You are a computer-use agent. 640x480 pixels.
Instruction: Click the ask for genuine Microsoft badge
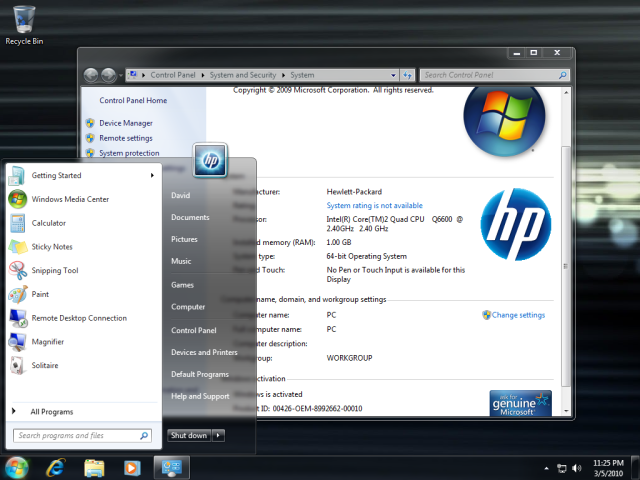[x=520, y=403]
